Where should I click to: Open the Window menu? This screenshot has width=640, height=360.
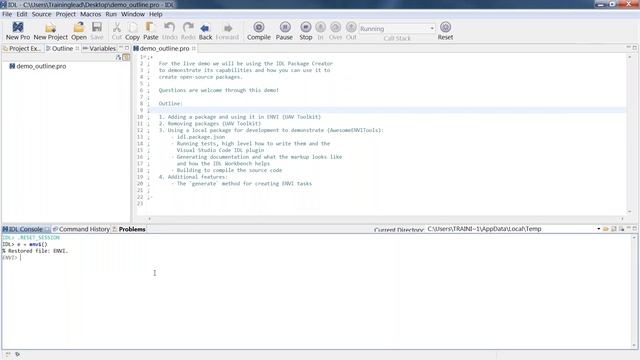click(x=133, y=14)
